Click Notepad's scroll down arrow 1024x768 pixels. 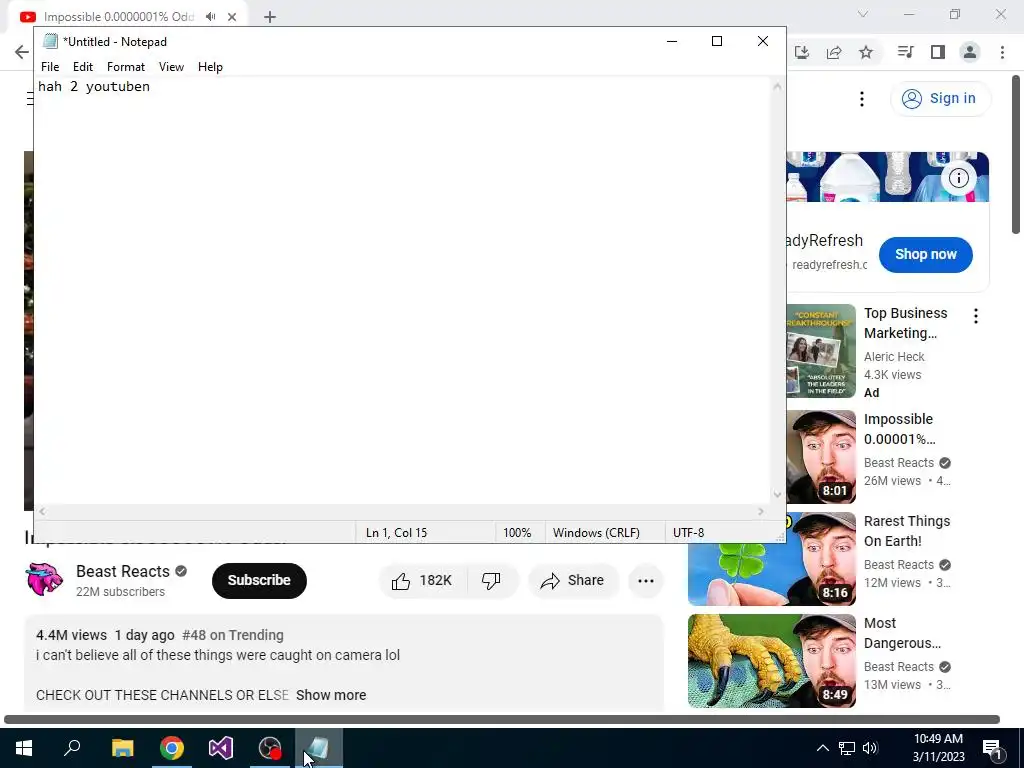(x=777, y=494)
